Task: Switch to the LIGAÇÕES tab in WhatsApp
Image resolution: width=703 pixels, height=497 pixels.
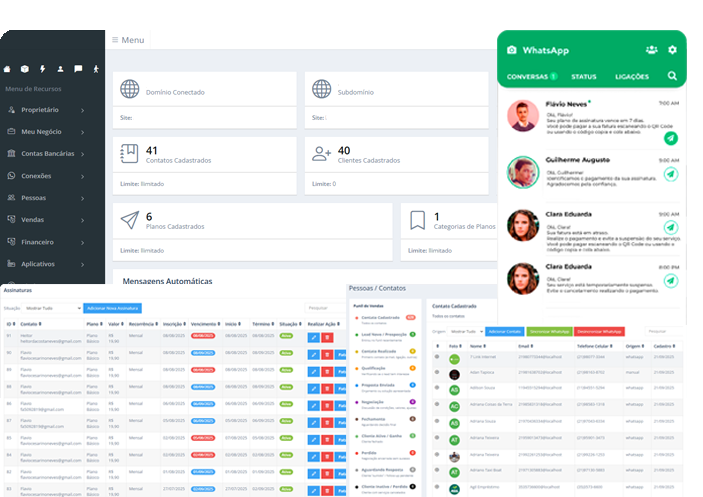Action: pos(632,76)
